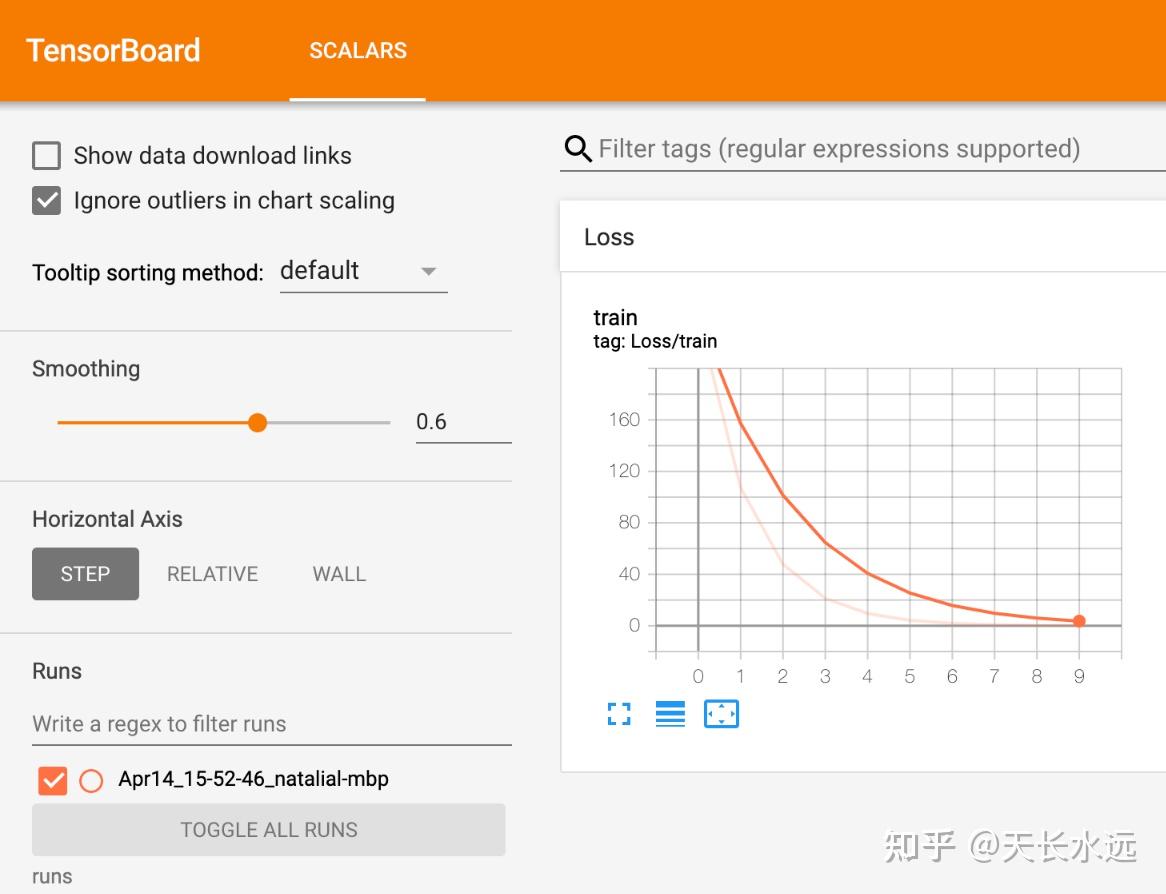Select only the Apr14_15-52-46 run radio button

(x=91, y=781)
